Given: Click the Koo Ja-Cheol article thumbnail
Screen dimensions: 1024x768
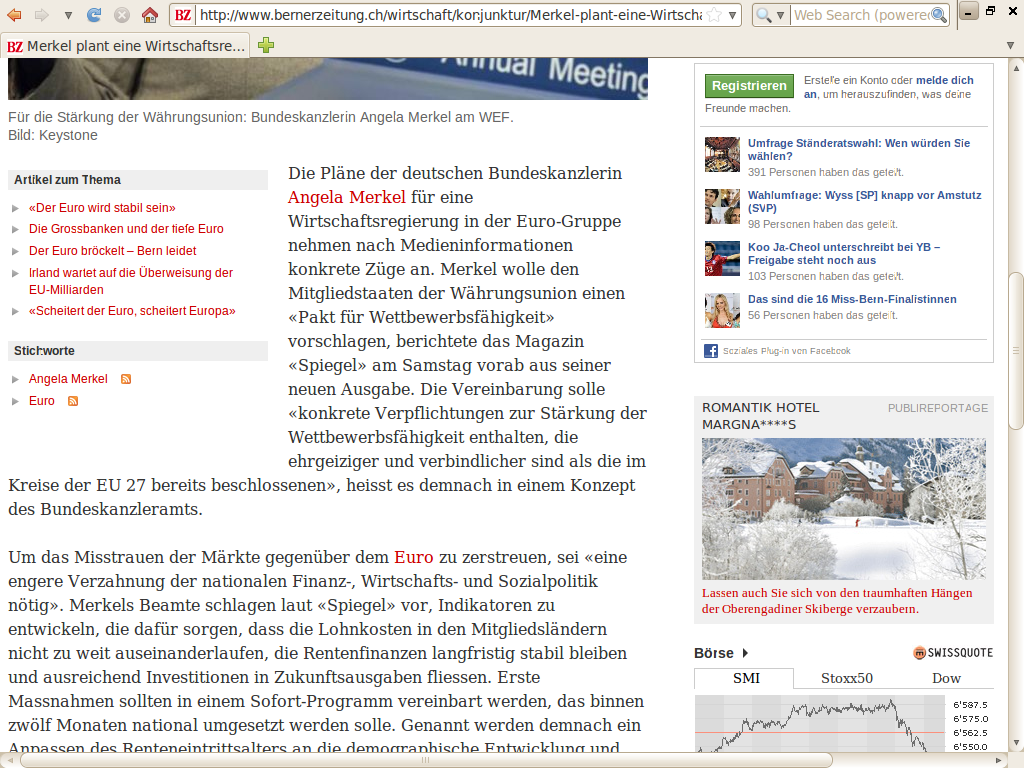Looking at the screenshot, I should click(x=722, y=259).
